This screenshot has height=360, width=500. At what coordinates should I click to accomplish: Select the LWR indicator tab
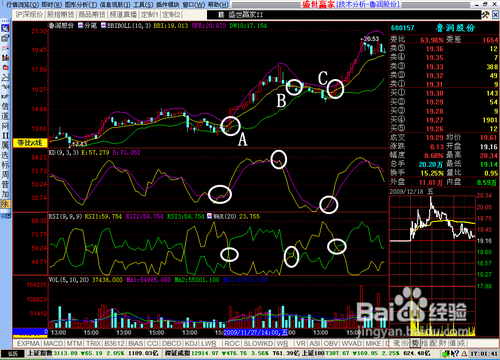tap(208, 343)
